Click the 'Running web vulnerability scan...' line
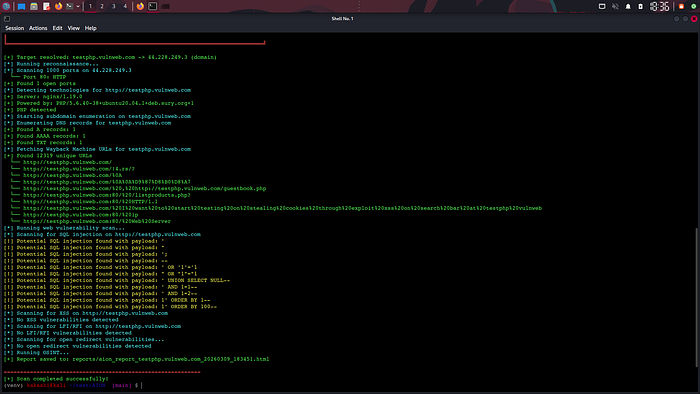Image resolution: width=700 pixels, height=394 pixels. click(64, 228)
